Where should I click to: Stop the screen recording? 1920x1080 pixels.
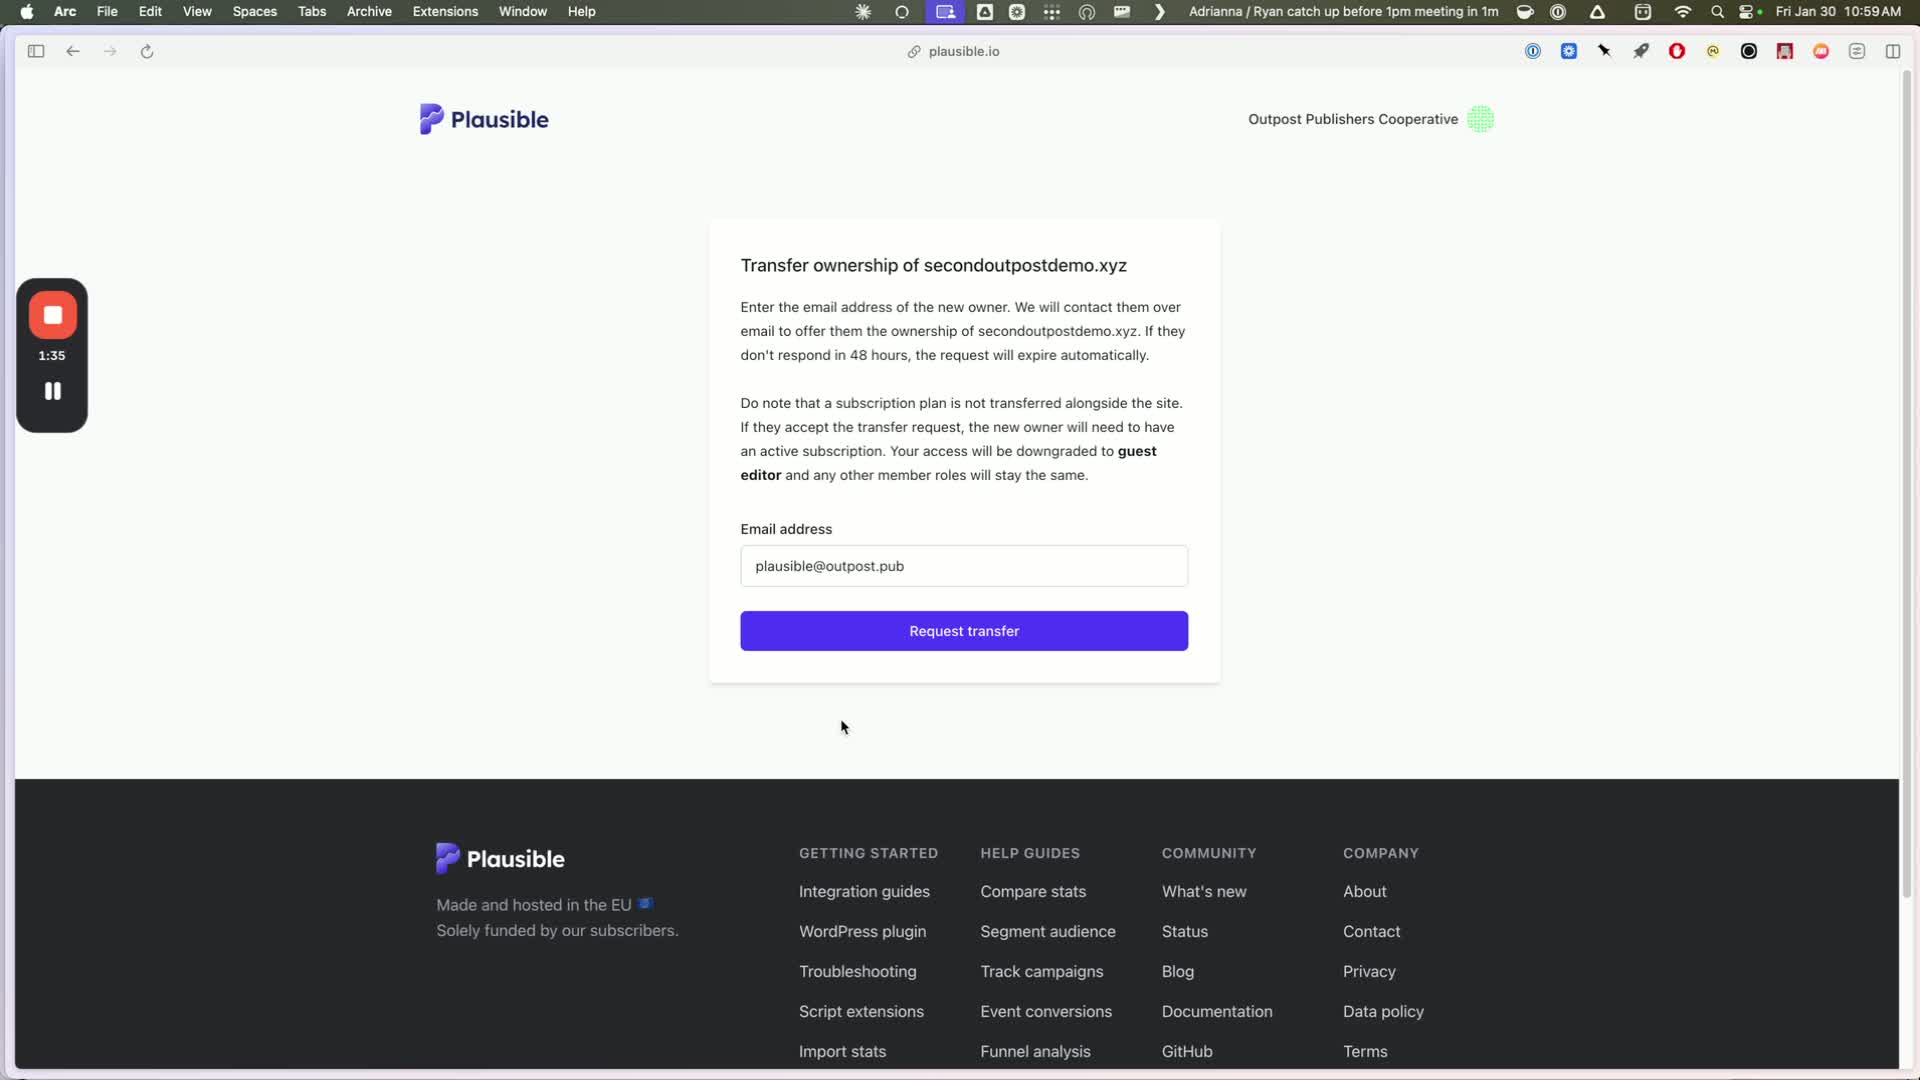pyautogui.click(x=53, y=315)
